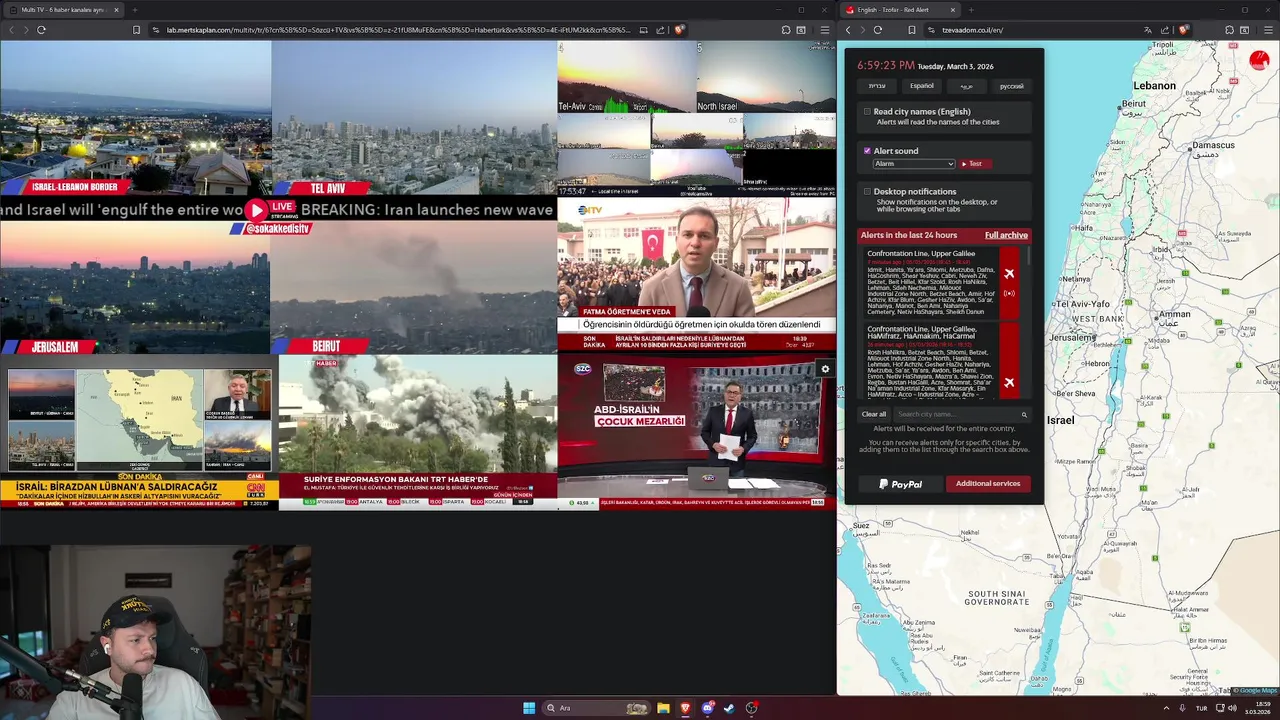Open site settings icon for lab.mertskaplan.com

[156, 30]
